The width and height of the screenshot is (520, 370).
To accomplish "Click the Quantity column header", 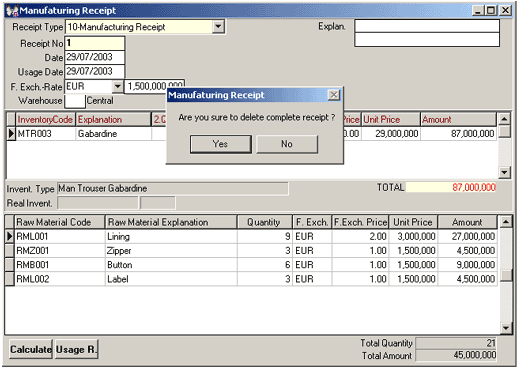I will coord(265,222).
